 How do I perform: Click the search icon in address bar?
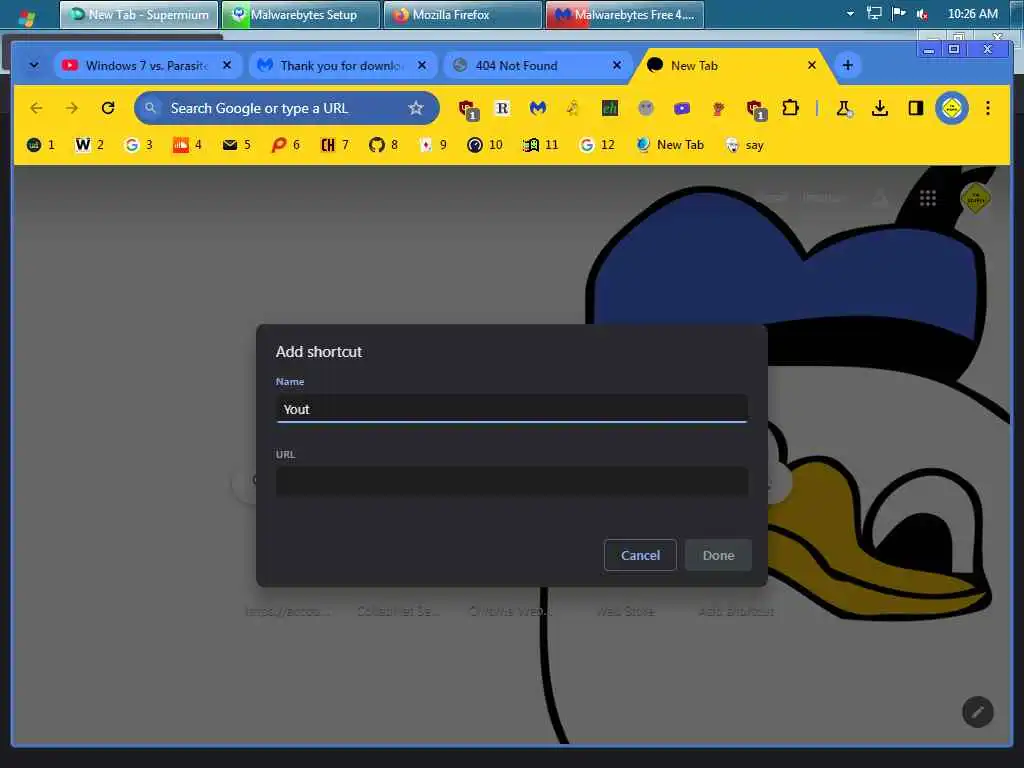click(x=151, y=108)
